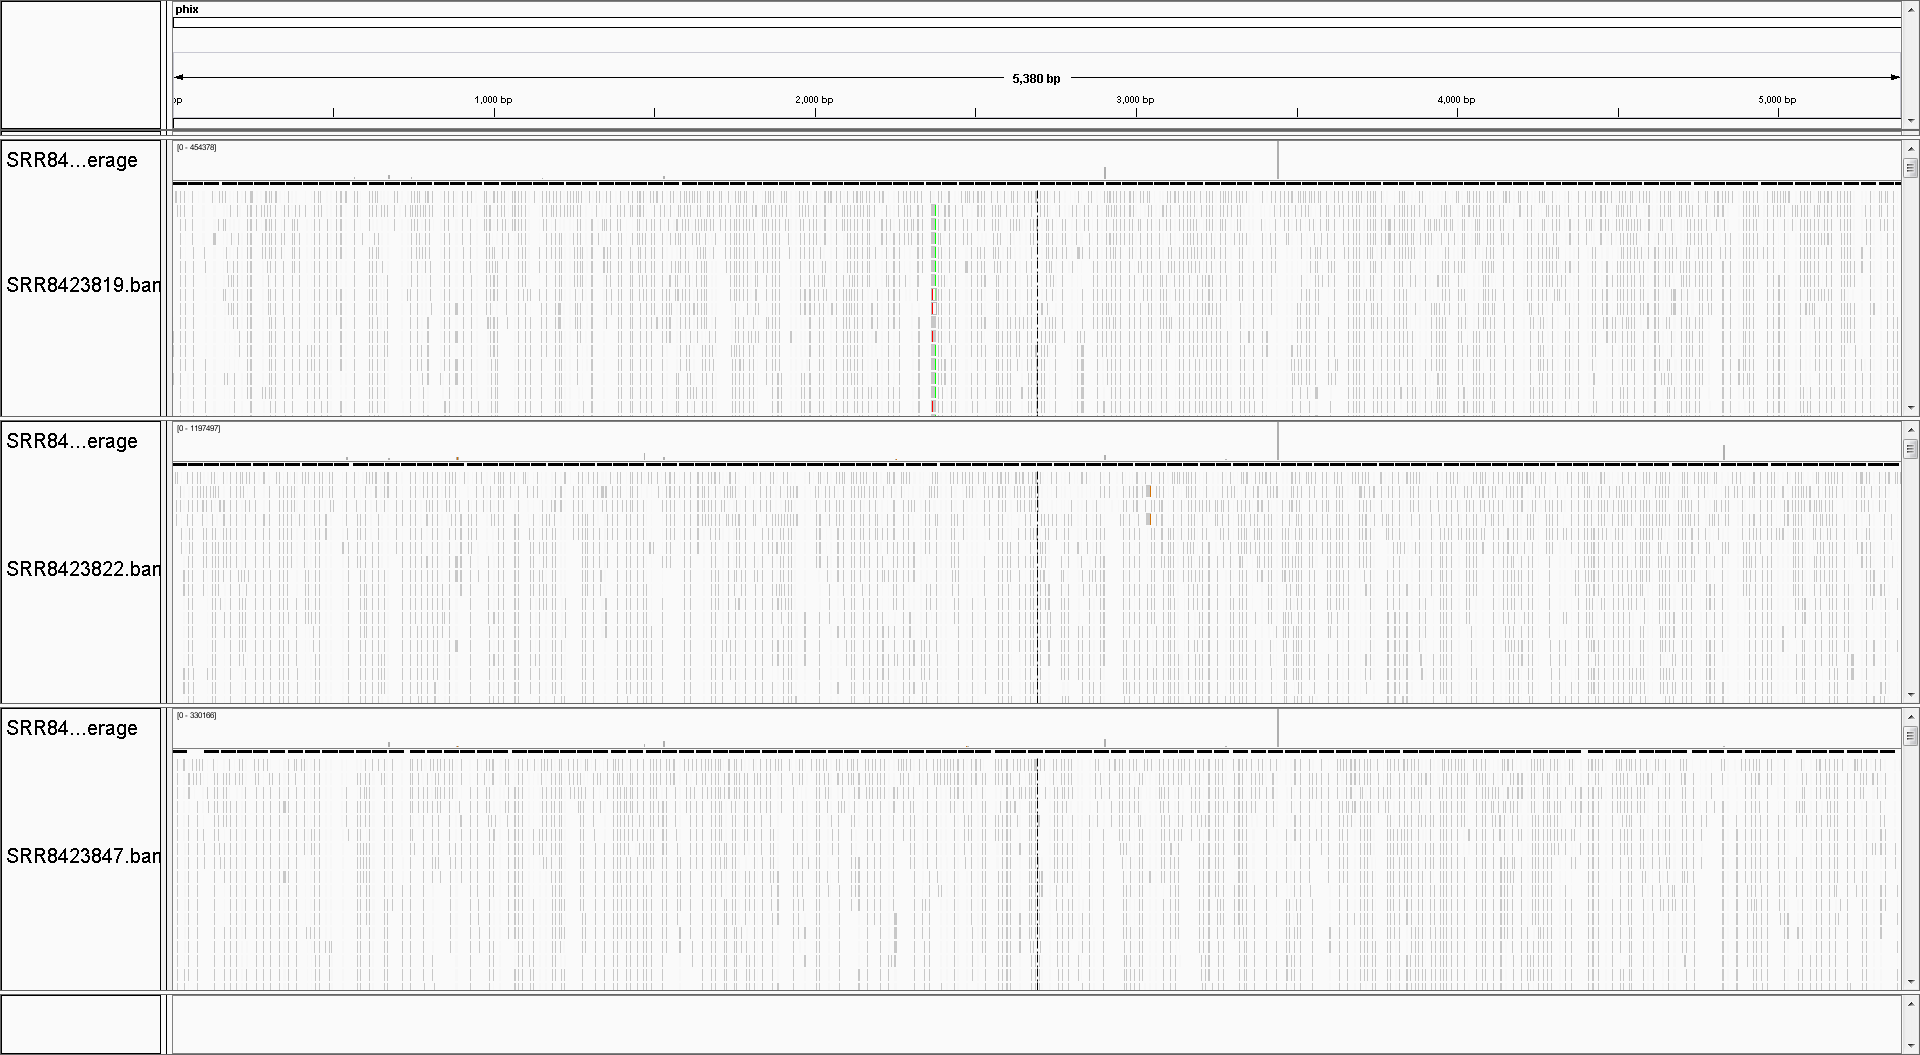The image size is (1920, 1055).
Task: Click scrollbar thumb of SRR8423822 panel
Action: [1911, 449]
